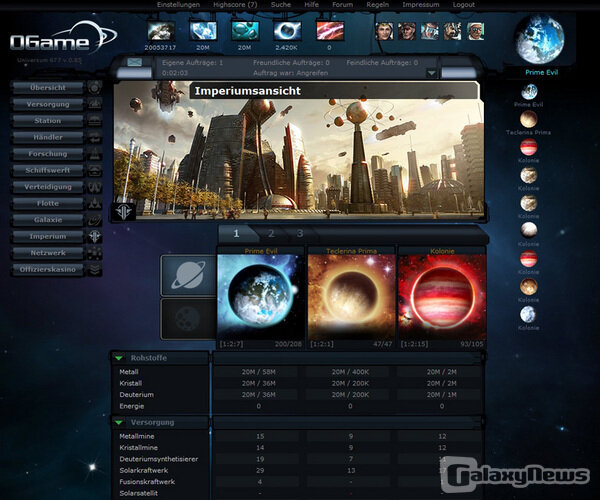The height and width of the screenshot is (500, 600).
Task: Select the second officer portrait
Action: click(407, 31)
